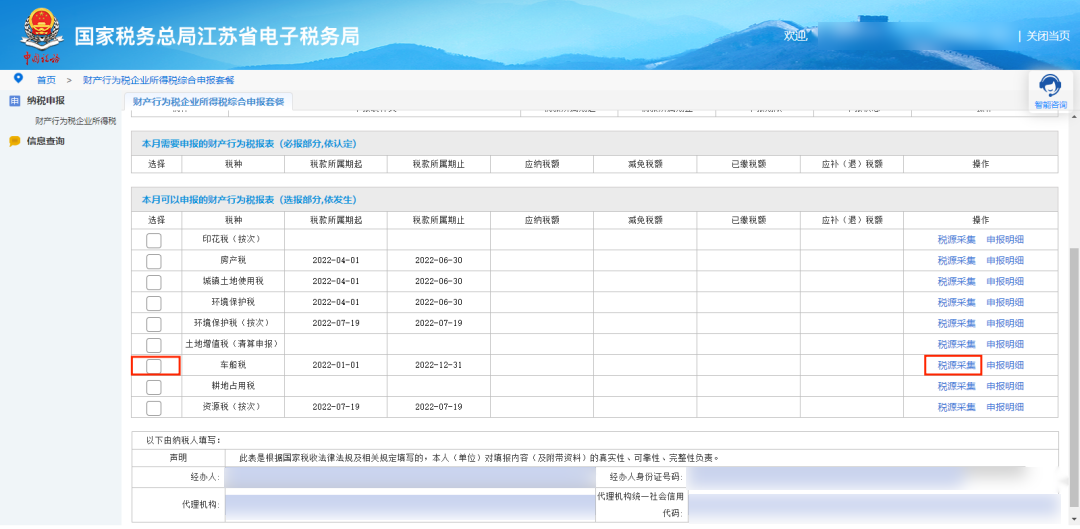View 申报明细 for 城镇土地使用税

pyautogui.click(x=1005, y=282)
